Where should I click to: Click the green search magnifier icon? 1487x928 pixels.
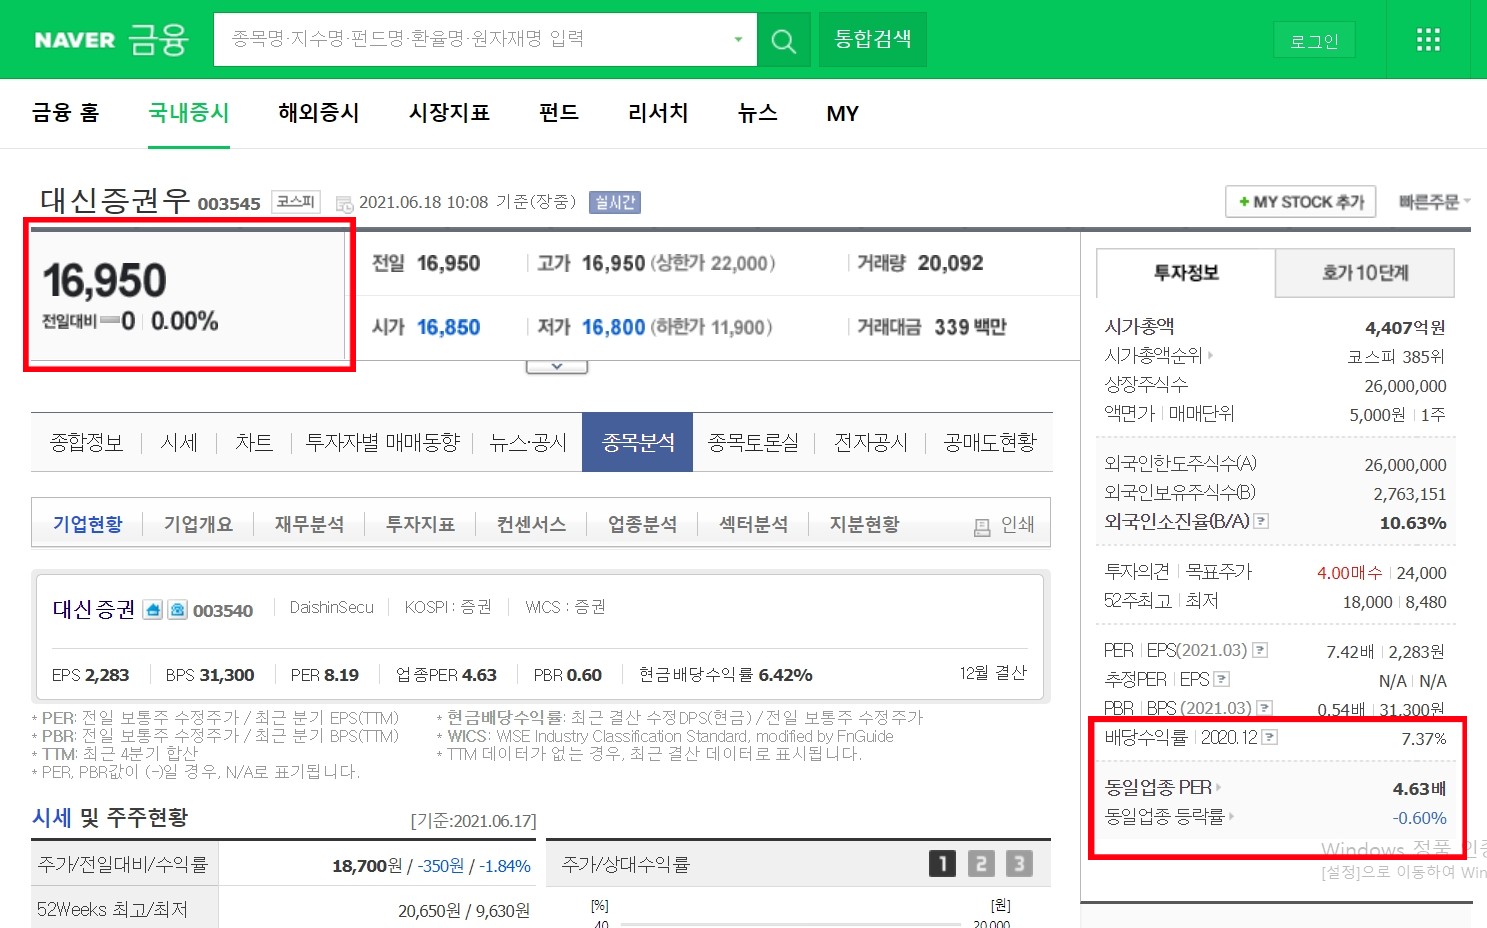tap(784, 40)
